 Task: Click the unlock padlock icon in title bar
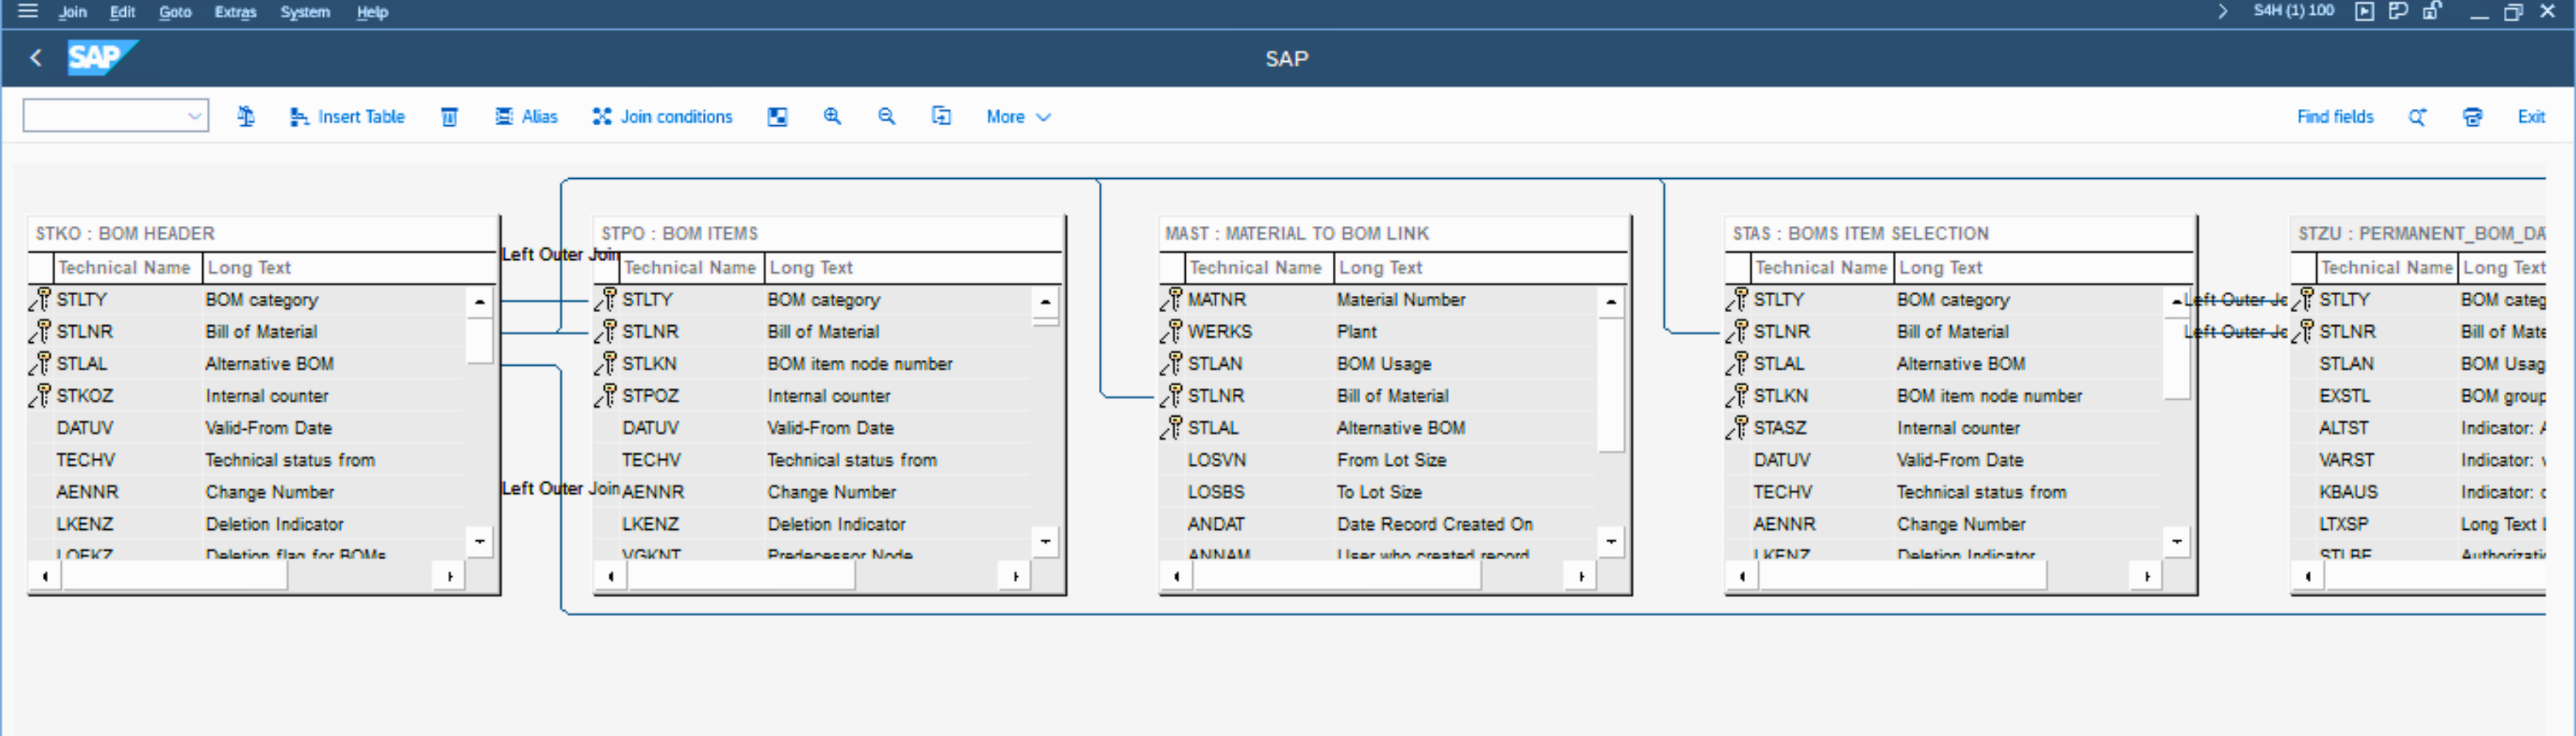point(2432,11)
